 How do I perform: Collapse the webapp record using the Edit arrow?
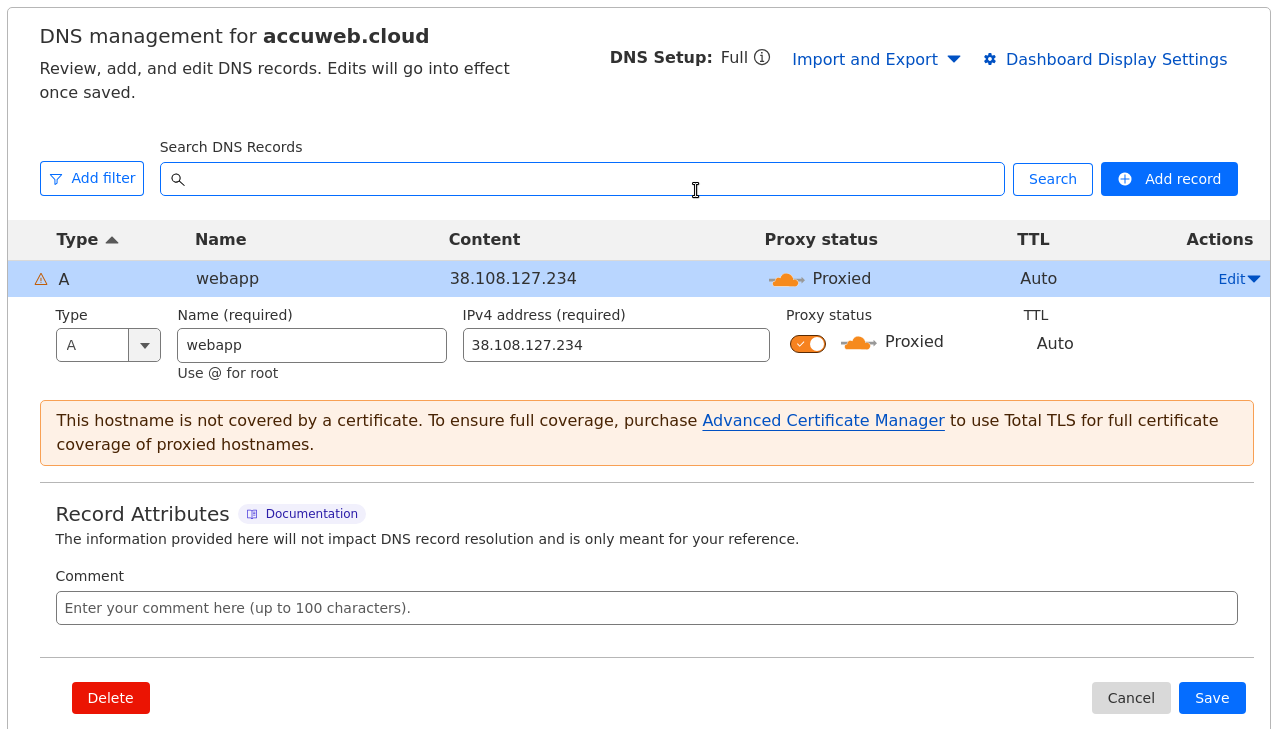1239,279
